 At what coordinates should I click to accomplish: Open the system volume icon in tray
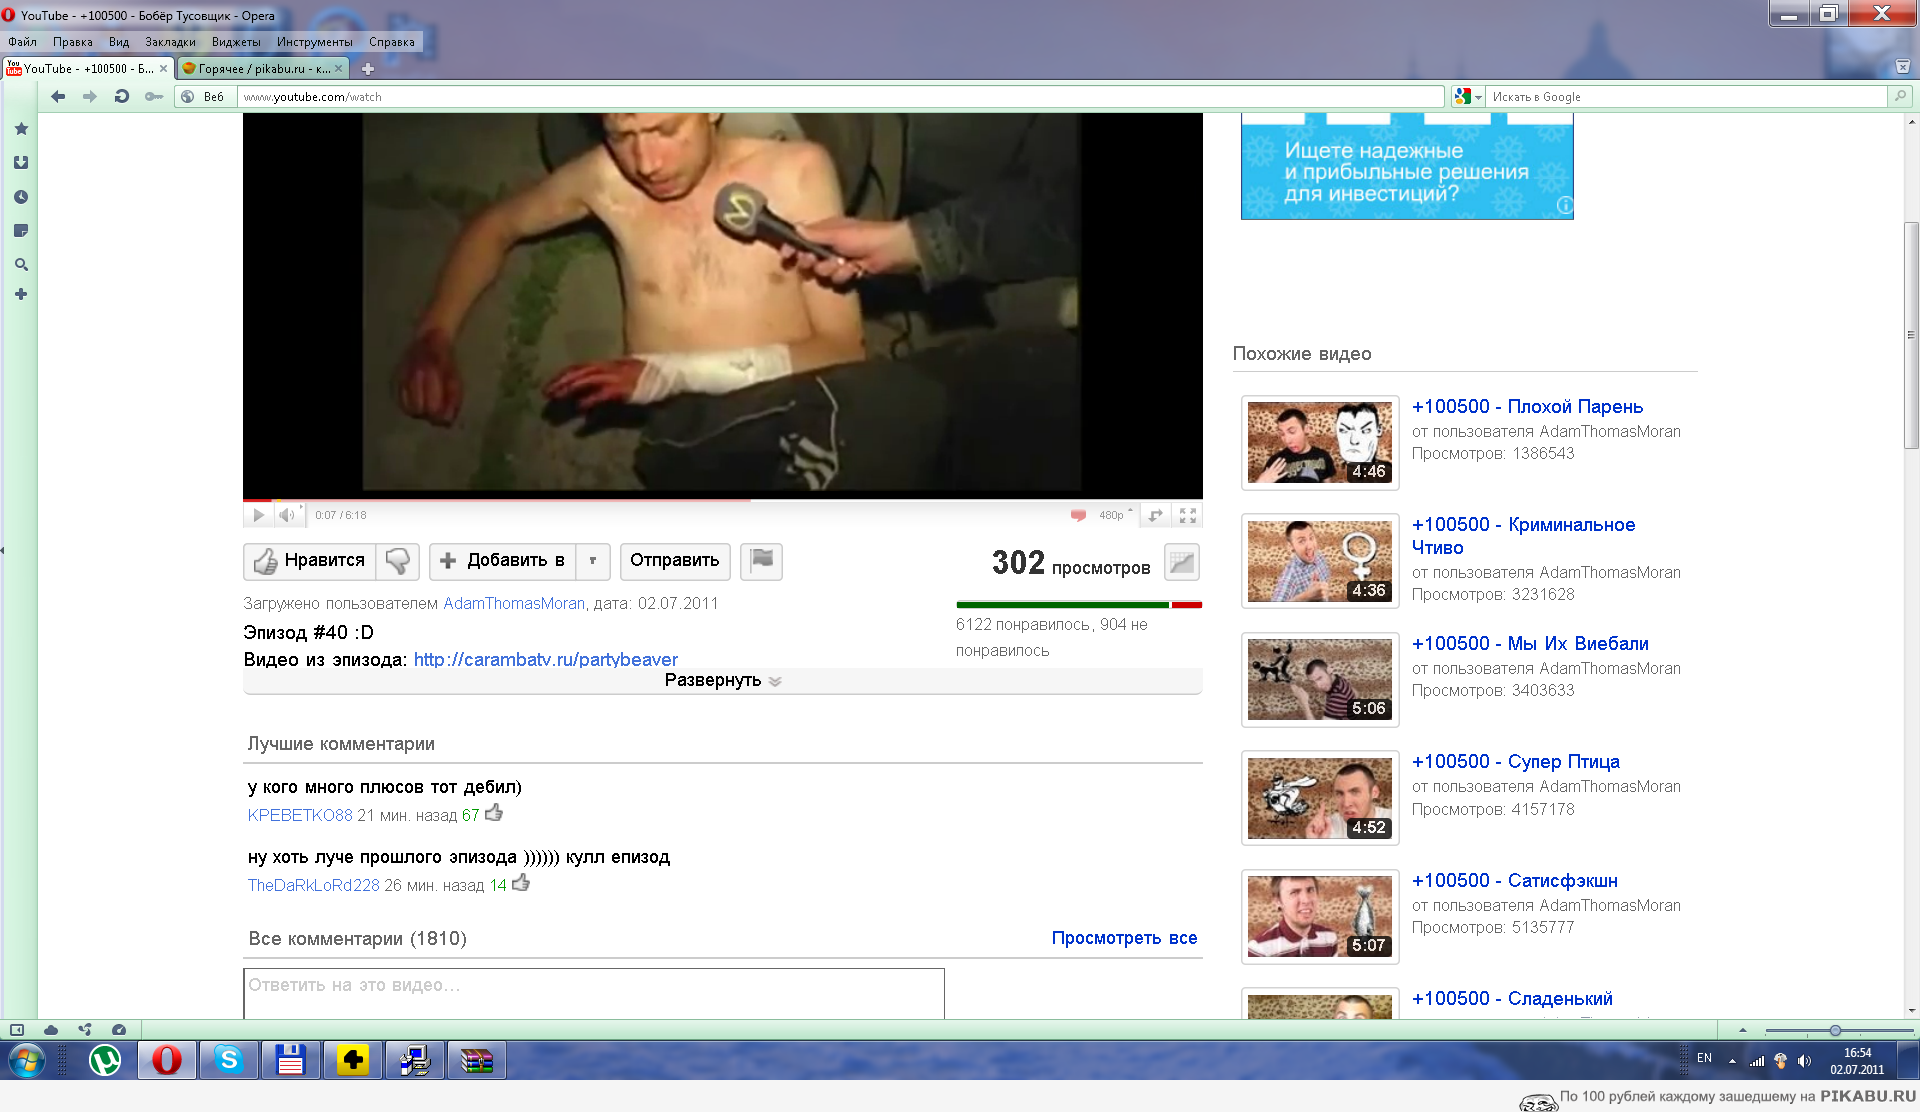[x=1805, y=1061]
